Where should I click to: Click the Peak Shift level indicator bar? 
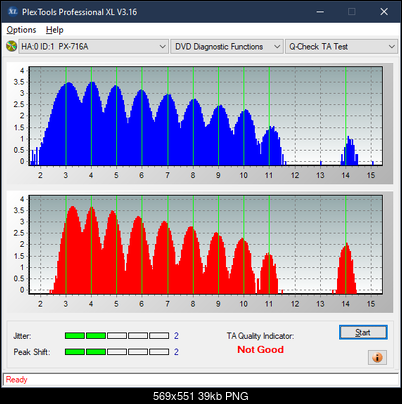point(117,352)
